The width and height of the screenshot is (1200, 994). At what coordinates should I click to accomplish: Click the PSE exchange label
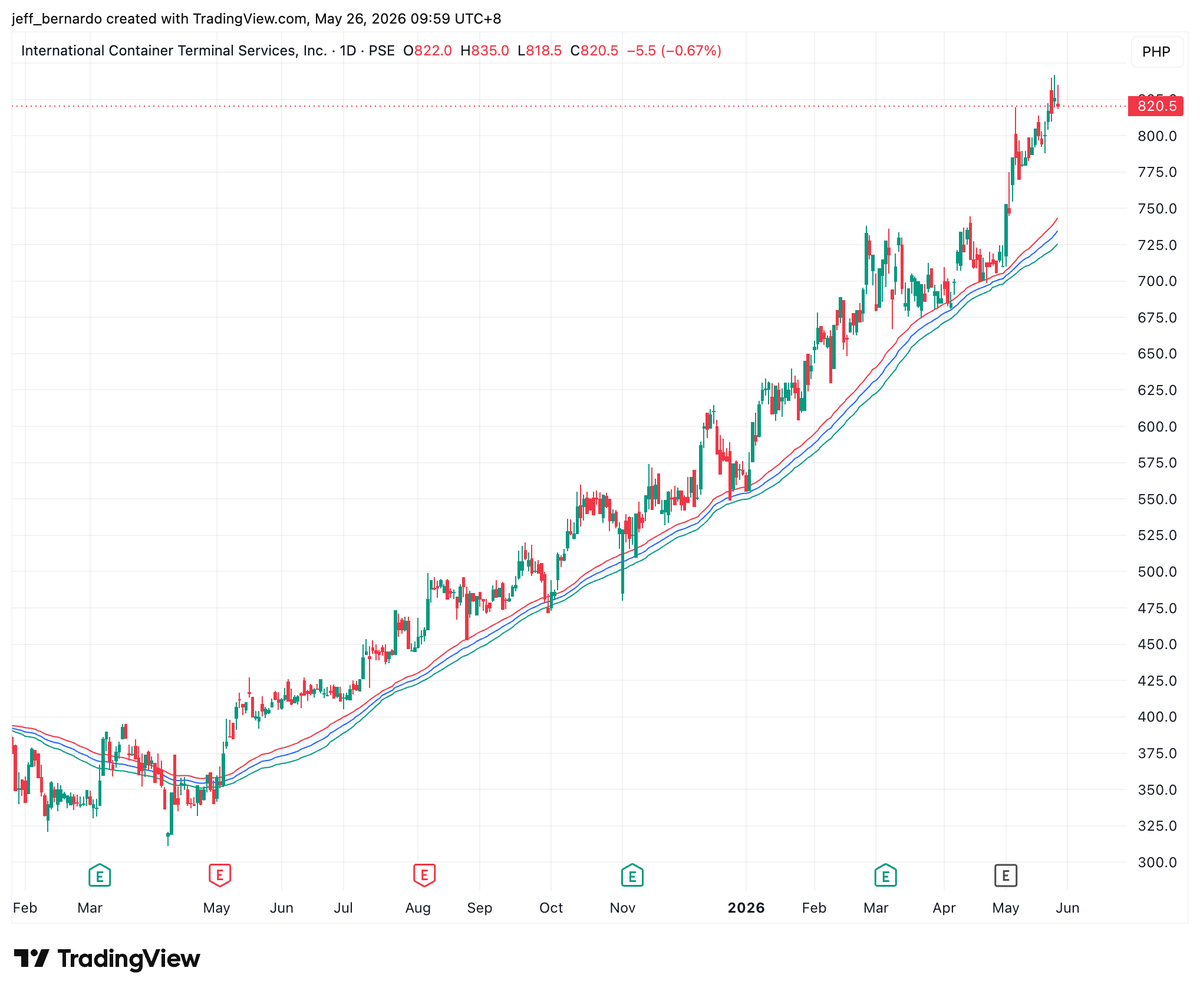pyautogui.click(x=382, y=50)
